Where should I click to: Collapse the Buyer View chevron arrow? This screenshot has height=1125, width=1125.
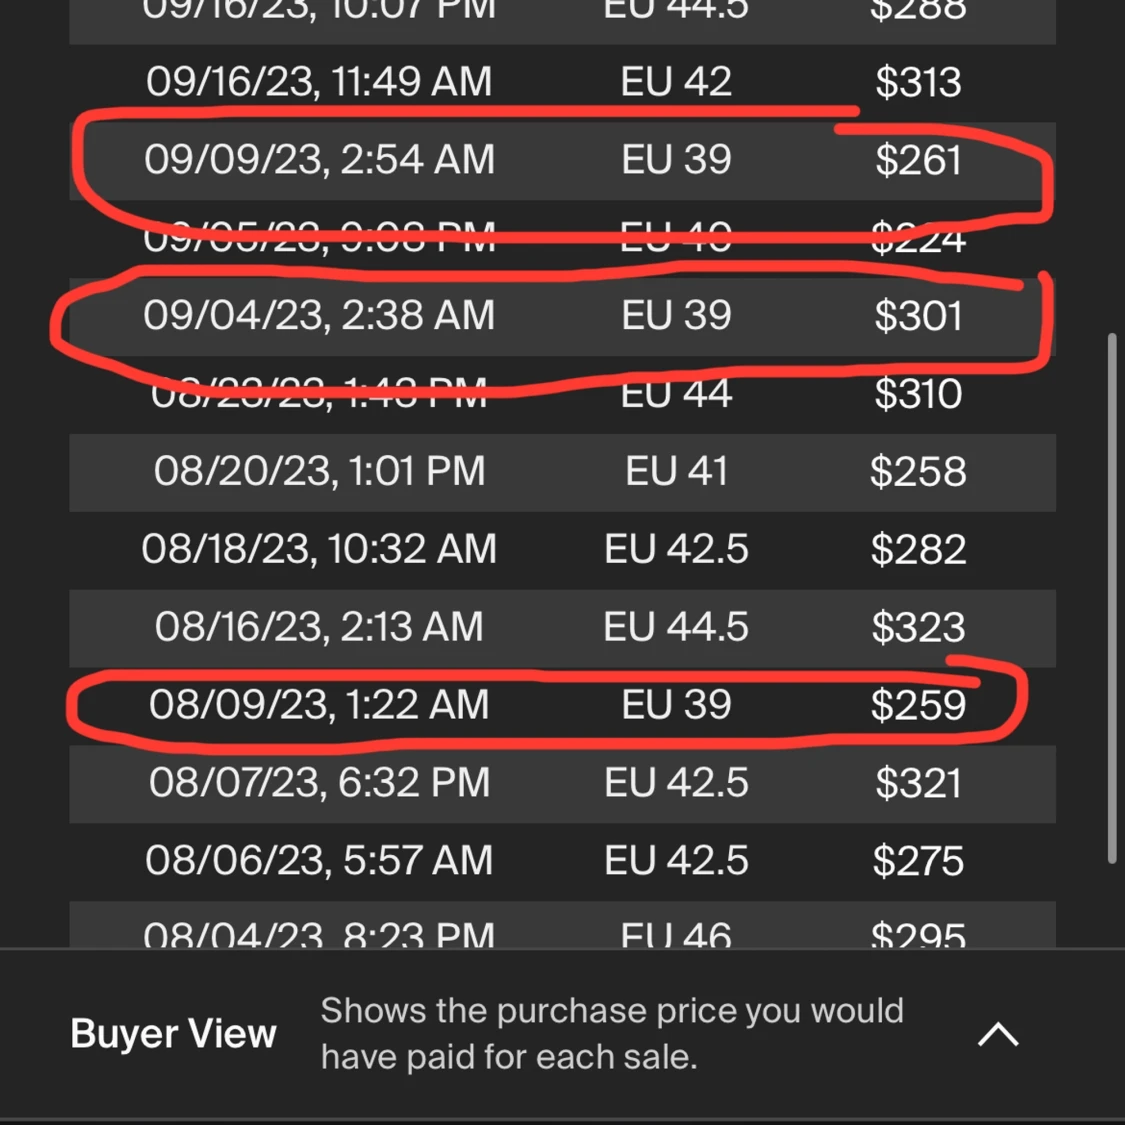click(x=998, y=1035)
